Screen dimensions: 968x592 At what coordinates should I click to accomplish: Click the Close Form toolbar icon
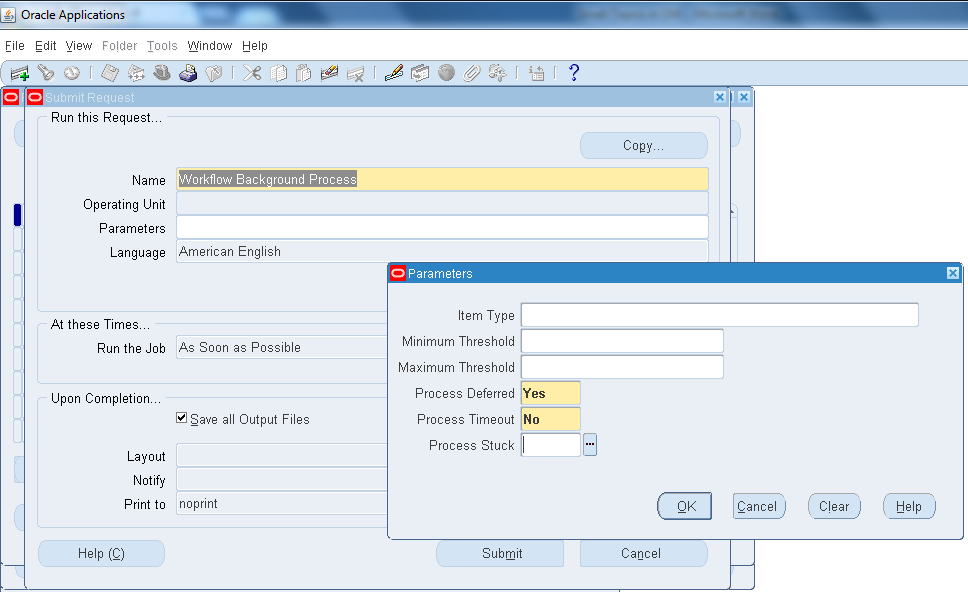click(x=214, y=73)
